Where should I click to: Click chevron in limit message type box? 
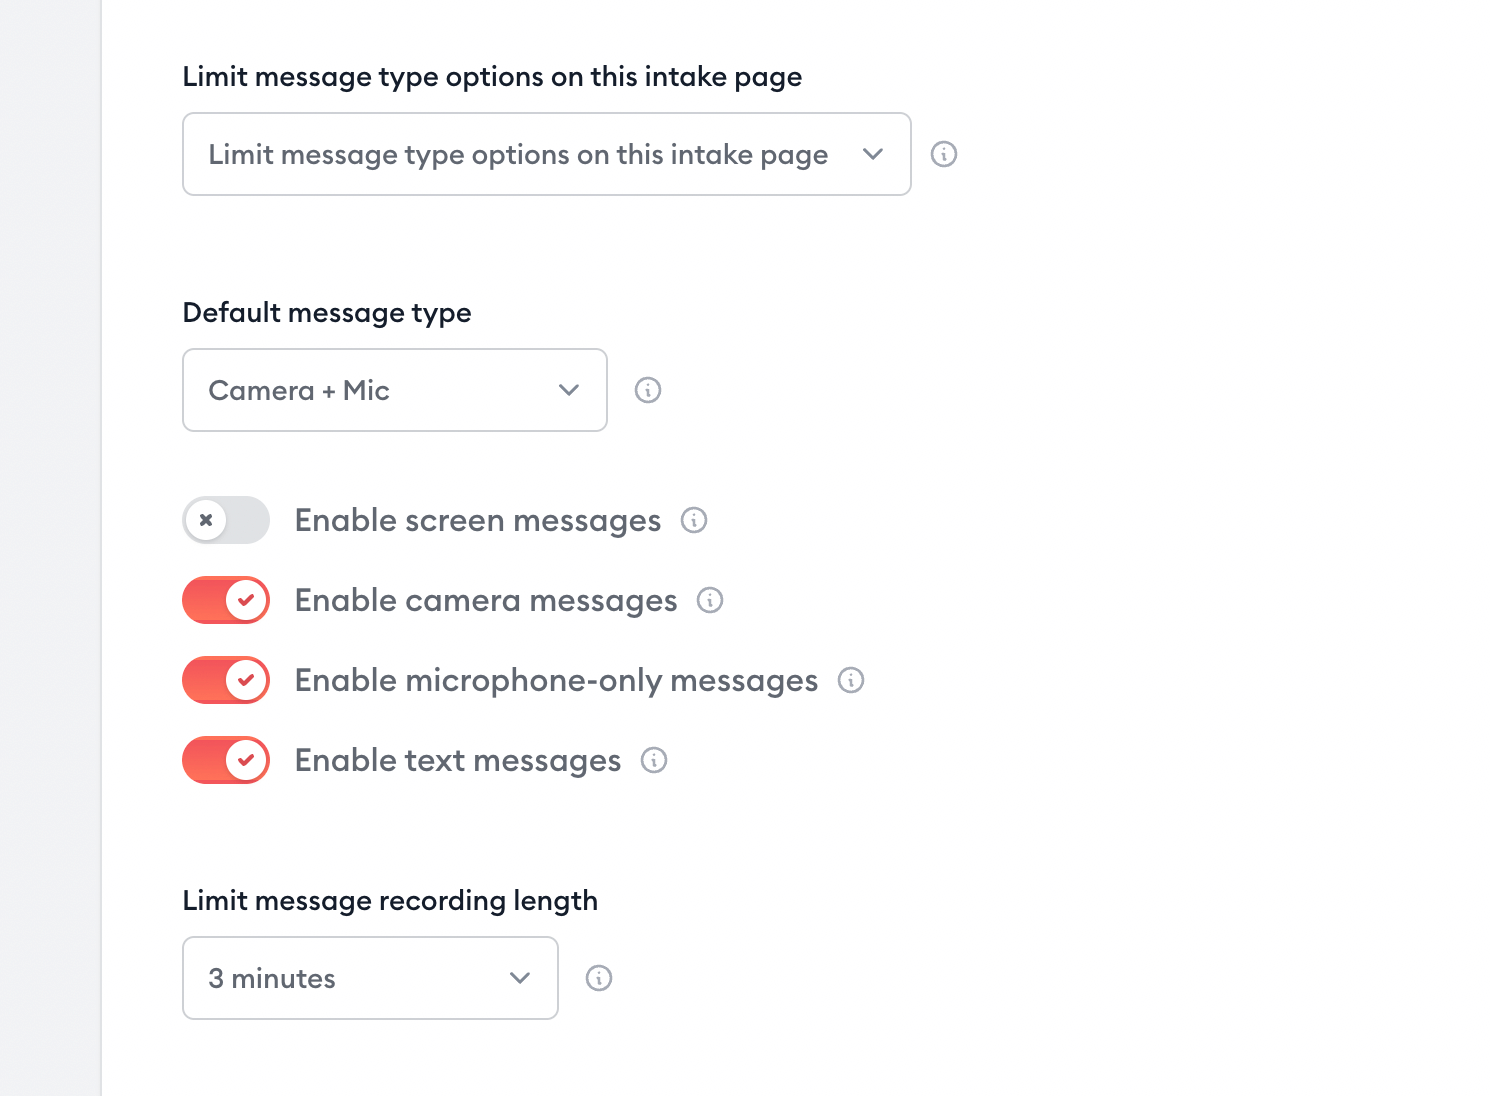point(873,154)
